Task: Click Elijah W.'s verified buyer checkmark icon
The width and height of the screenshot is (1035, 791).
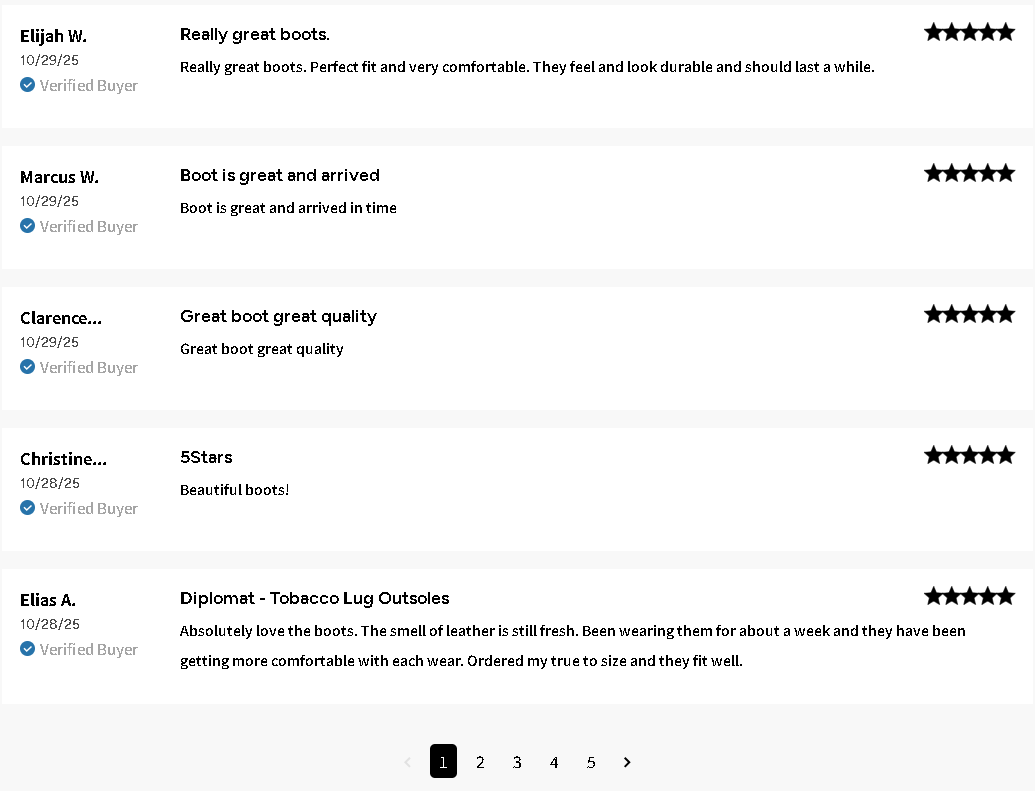Action: pos(28,85)
